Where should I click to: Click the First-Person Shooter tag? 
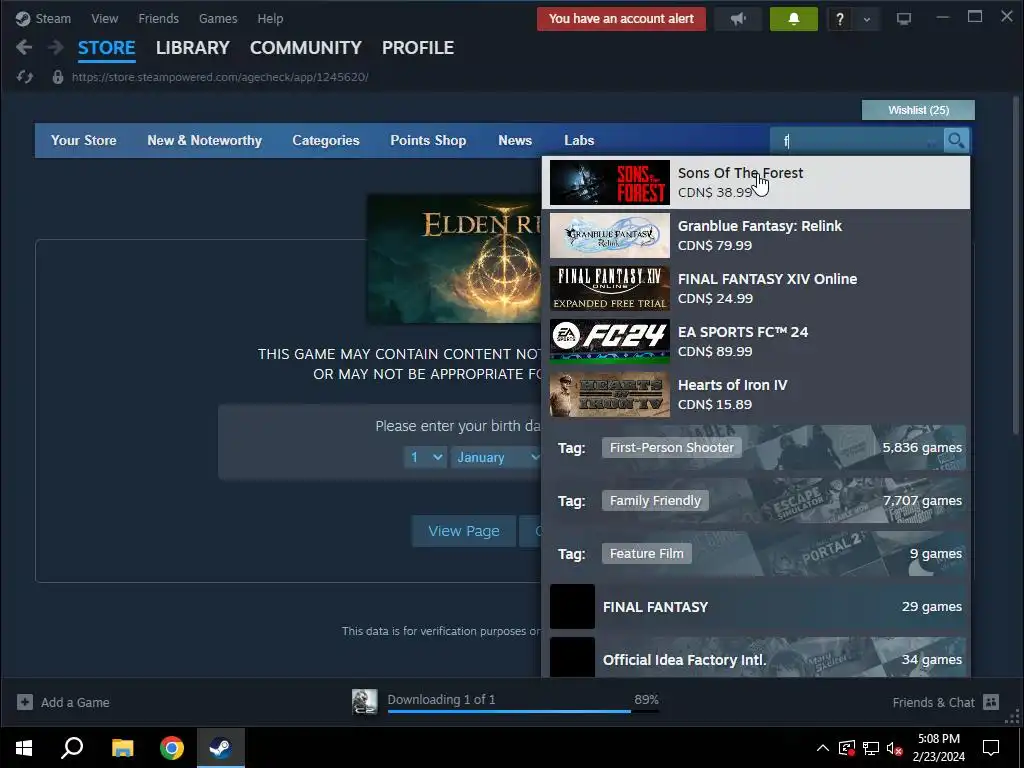[671, 447]
